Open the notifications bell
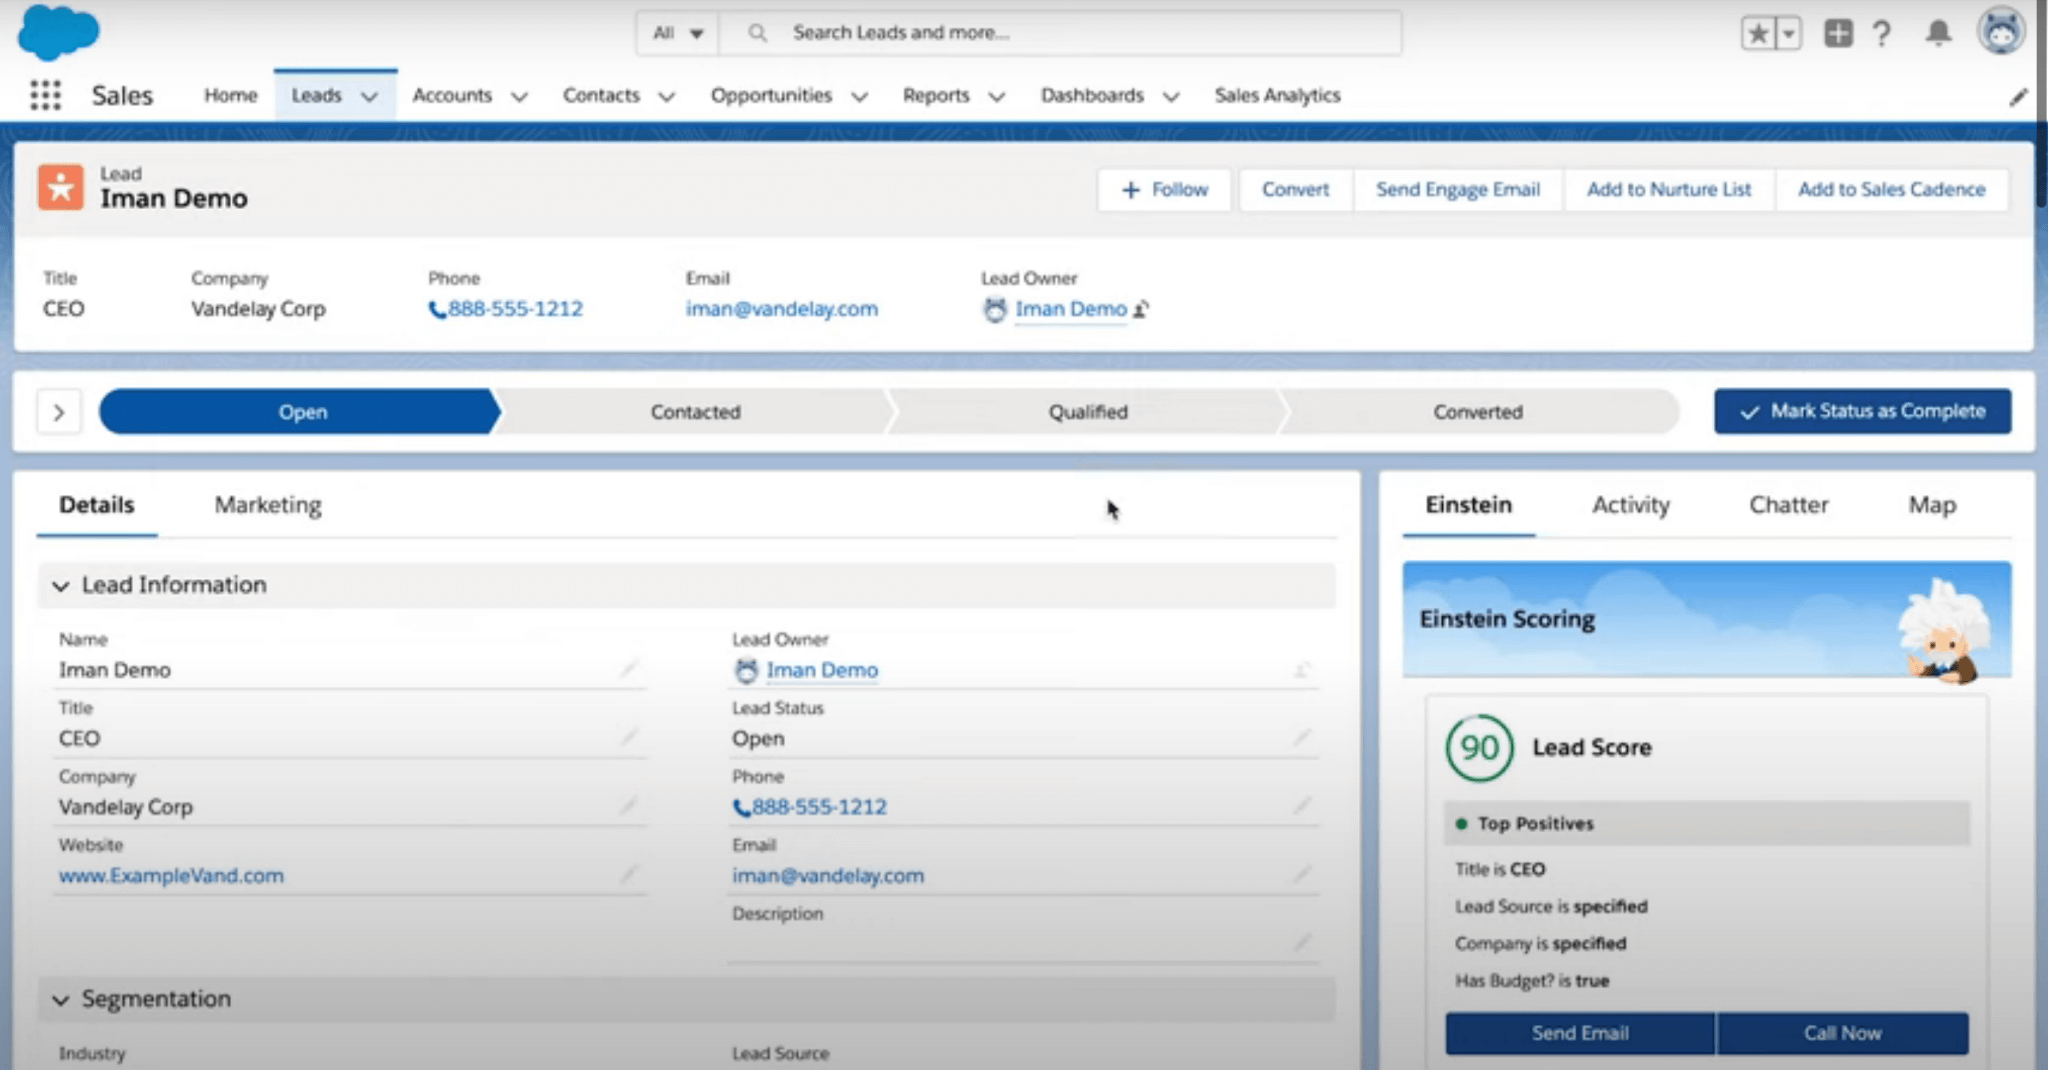 click(1938, 33)
